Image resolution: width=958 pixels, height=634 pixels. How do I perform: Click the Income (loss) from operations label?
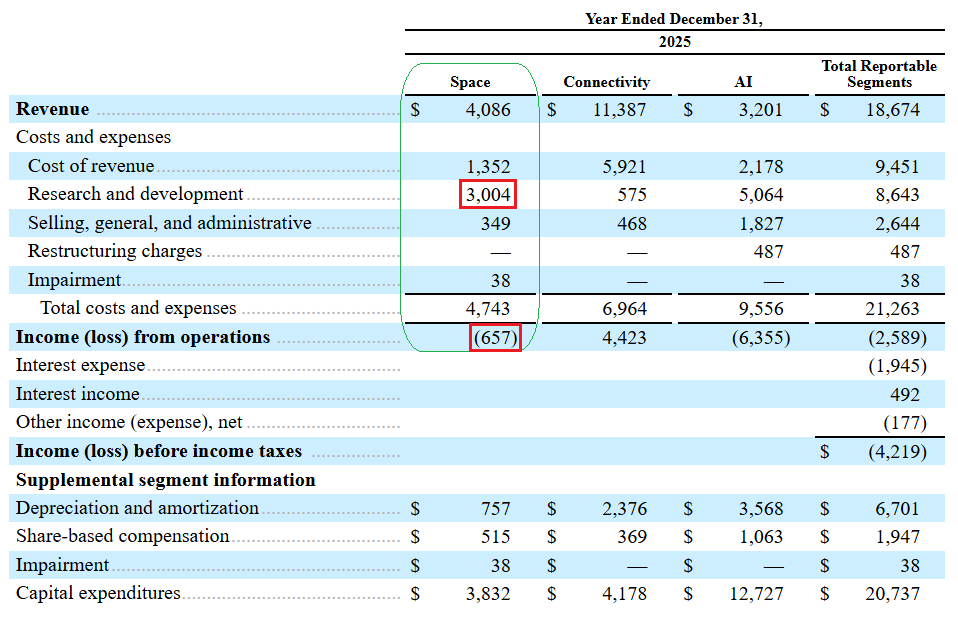(143, 337)
